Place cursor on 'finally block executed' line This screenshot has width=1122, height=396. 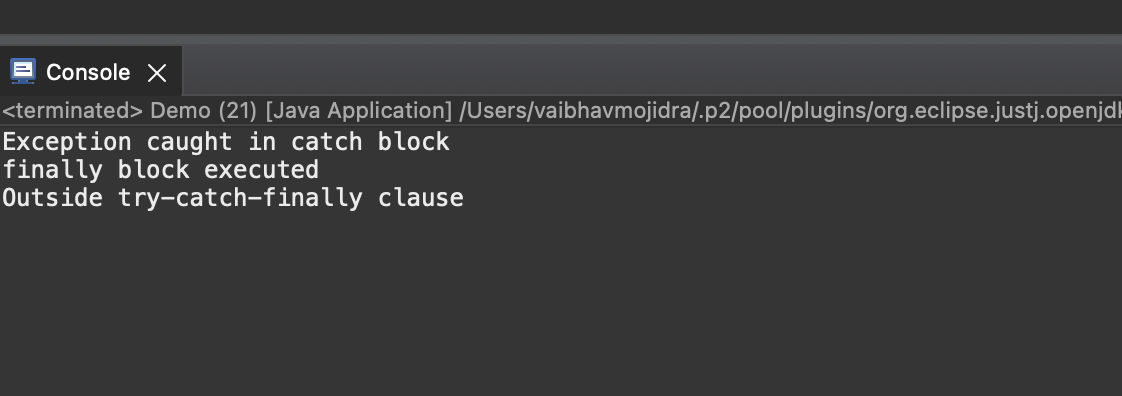[160, 170]
